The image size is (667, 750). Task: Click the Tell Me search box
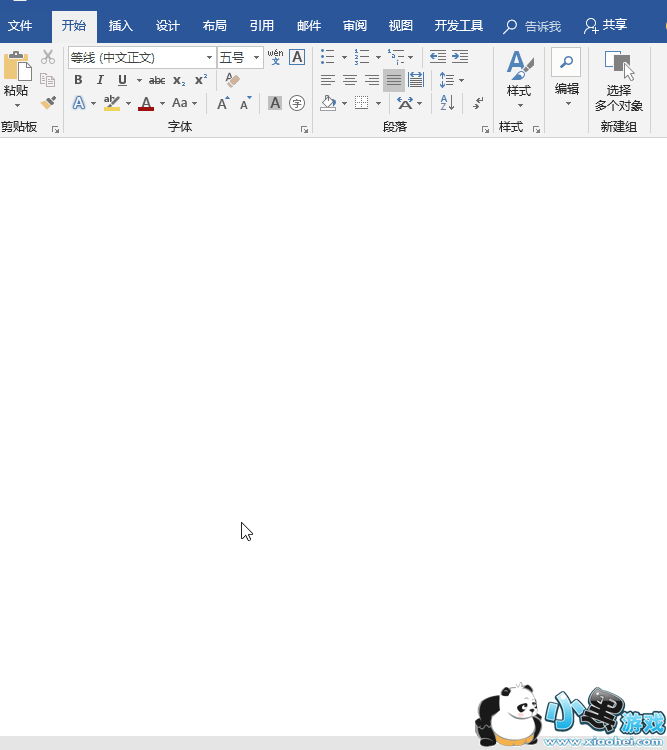coord(532,26)
